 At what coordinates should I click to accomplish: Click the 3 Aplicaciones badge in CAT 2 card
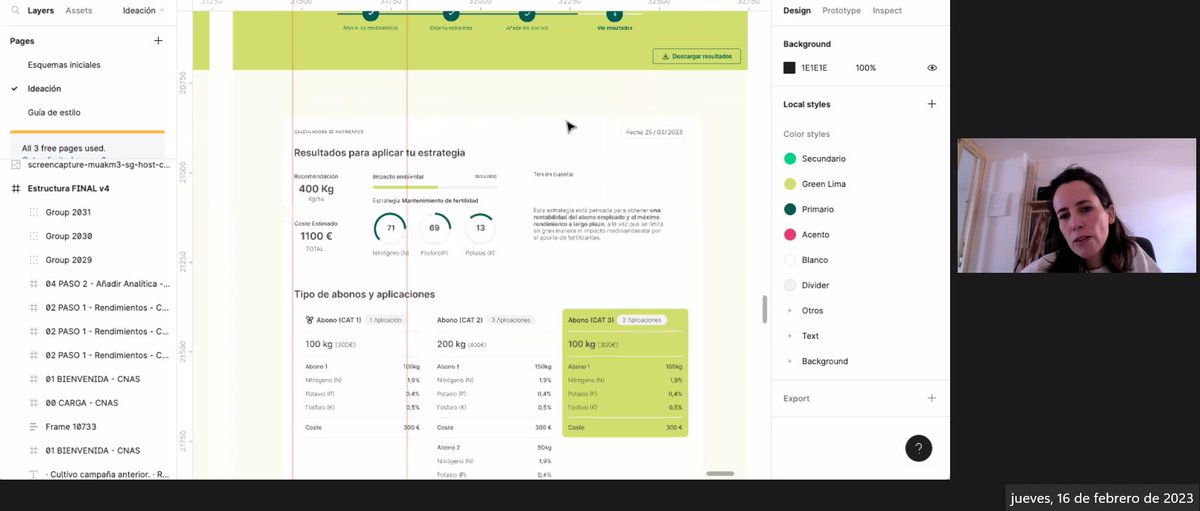pyautogui.click(x=511, y=320)
